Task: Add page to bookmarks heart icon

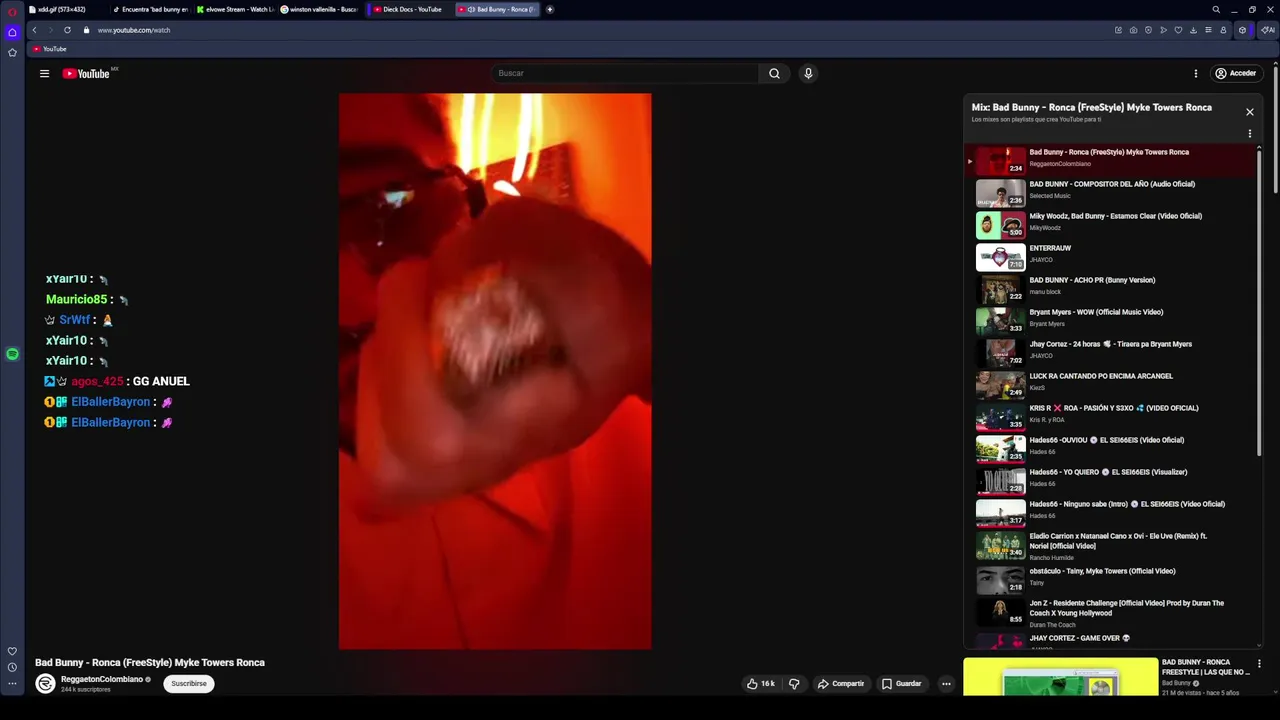Action: (x=1178, y=30)
